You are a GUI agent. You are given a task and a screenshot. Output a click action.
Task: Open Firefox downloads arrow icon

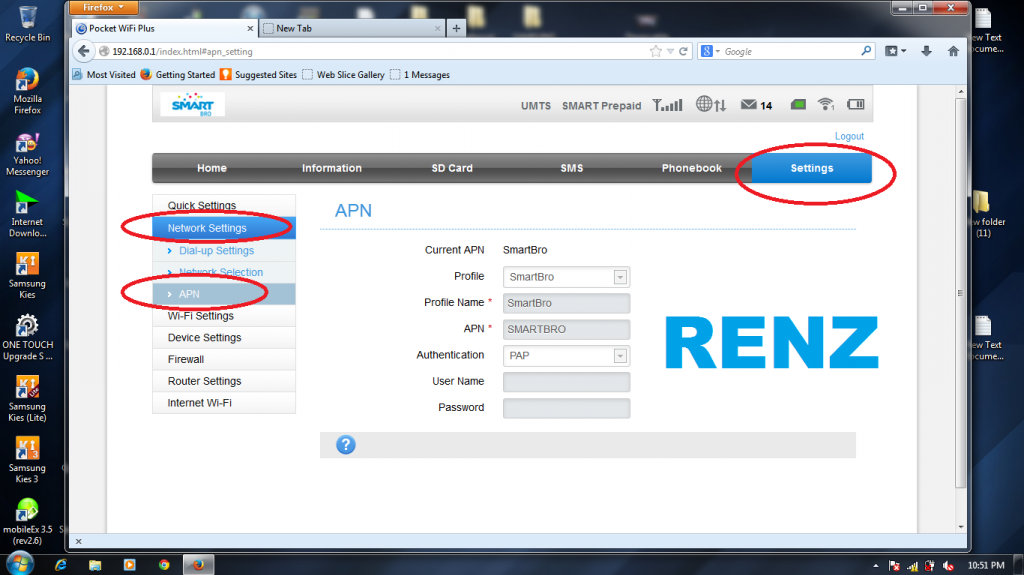tap(926, 51)
